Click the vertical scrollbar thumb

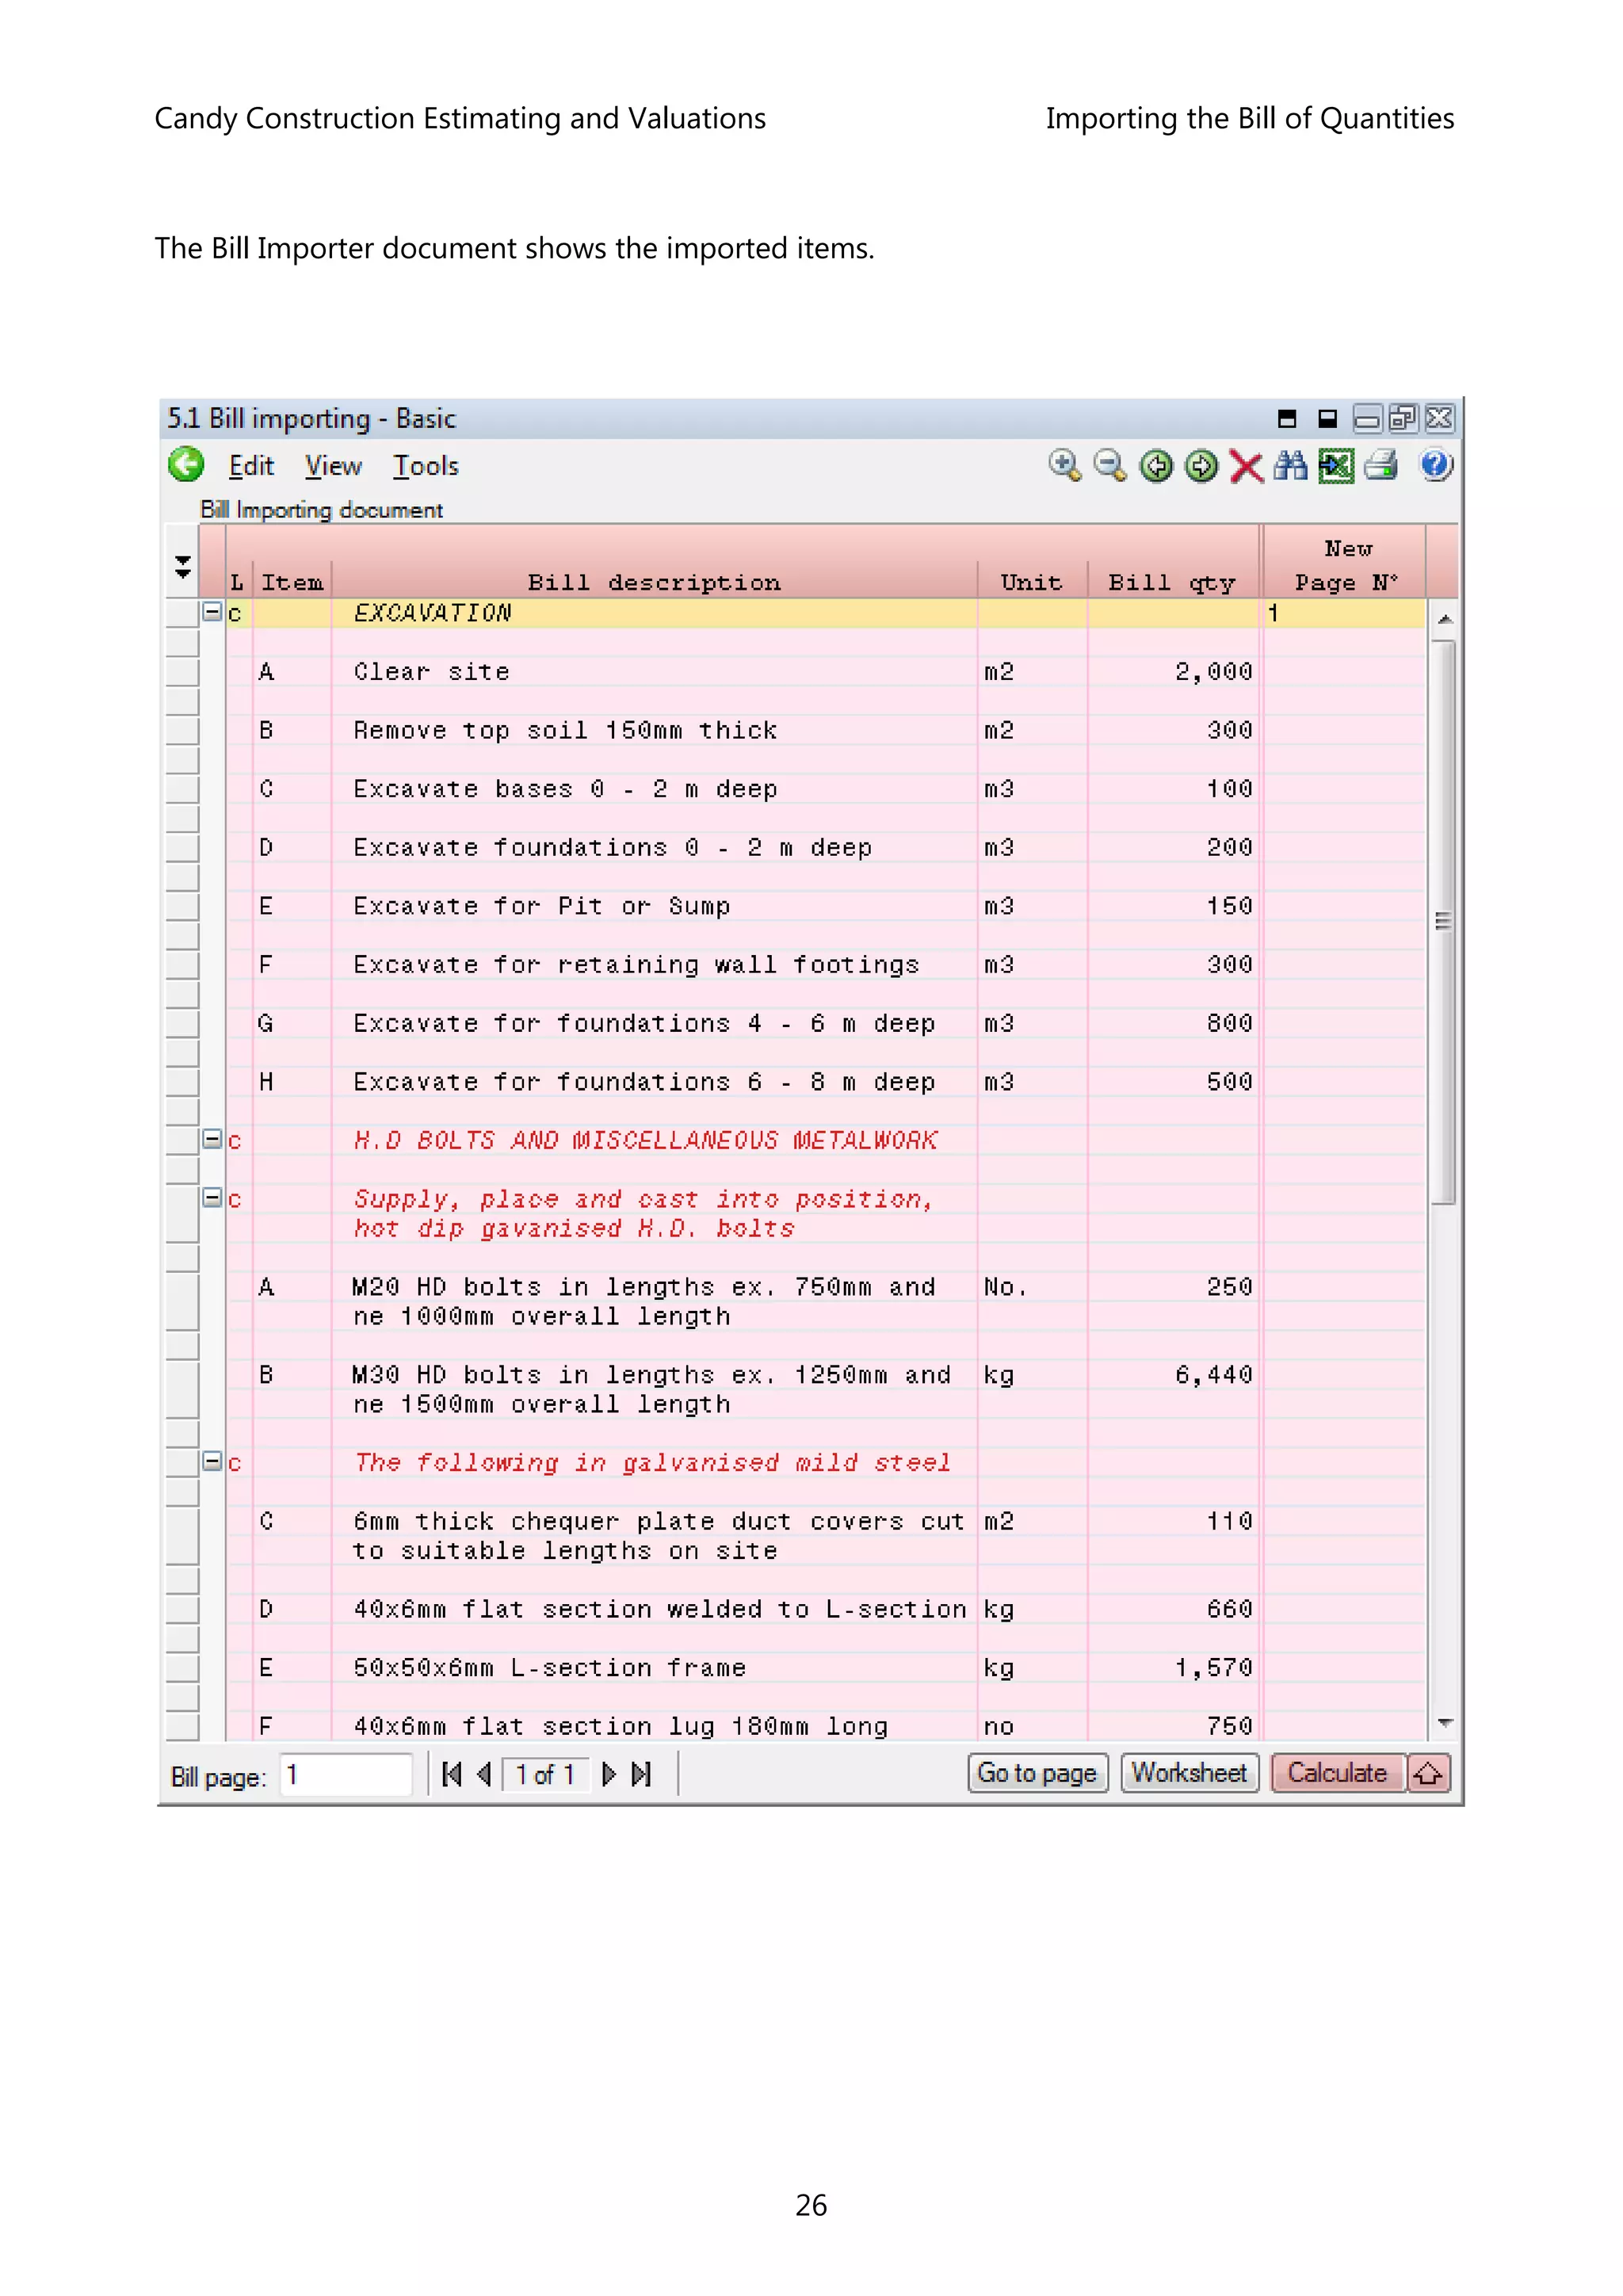(1443, 922)
